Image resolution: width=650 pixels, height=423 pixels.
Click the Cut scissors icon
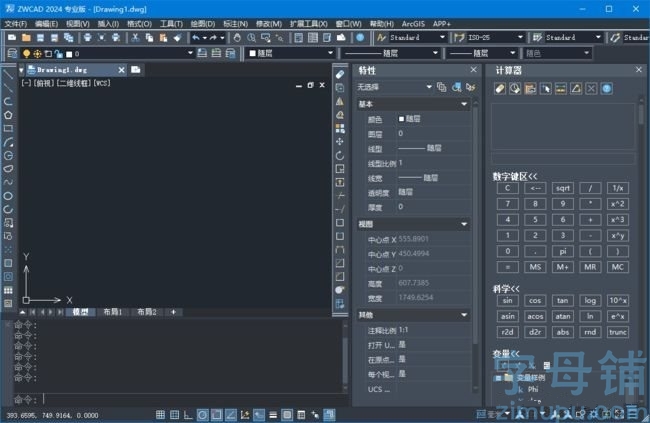tap(135, 37)
